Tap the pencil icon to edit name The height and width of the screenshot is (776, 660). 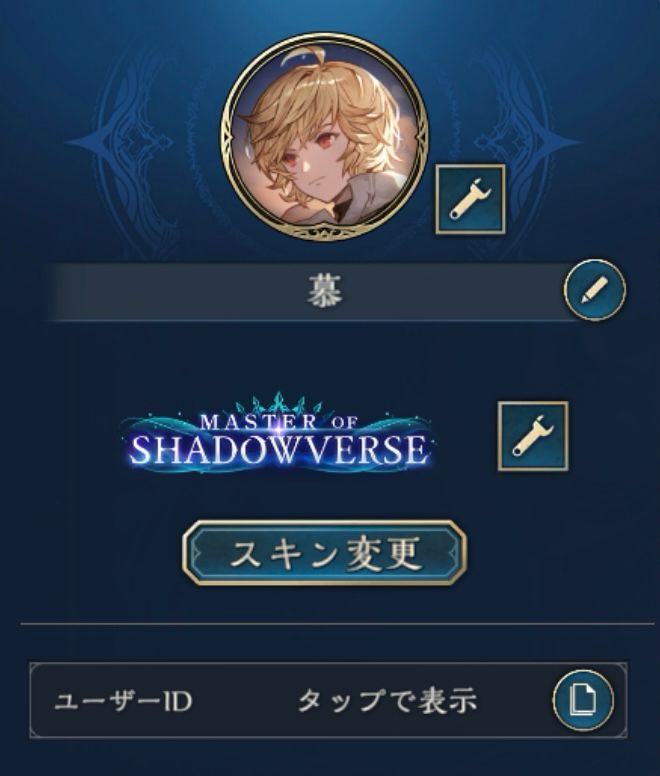[594, 290]
